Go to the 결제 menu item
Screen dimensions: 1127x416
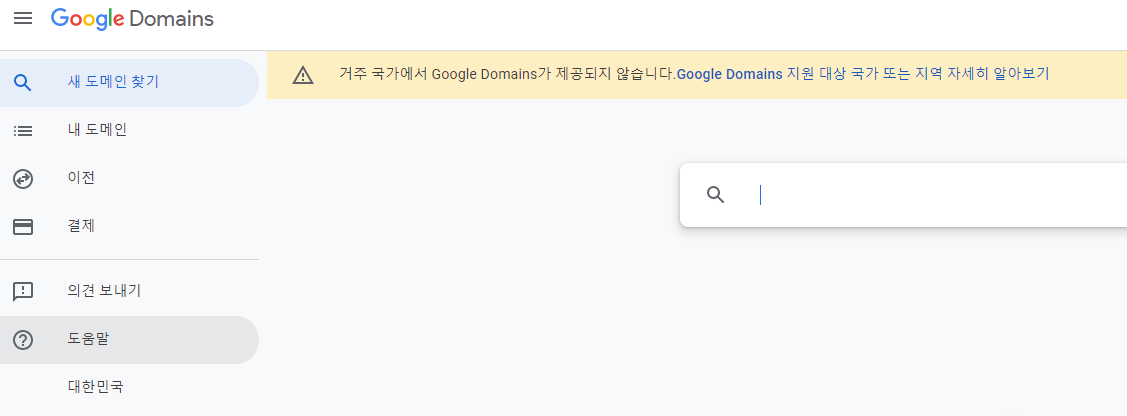[x=129, y=227]
